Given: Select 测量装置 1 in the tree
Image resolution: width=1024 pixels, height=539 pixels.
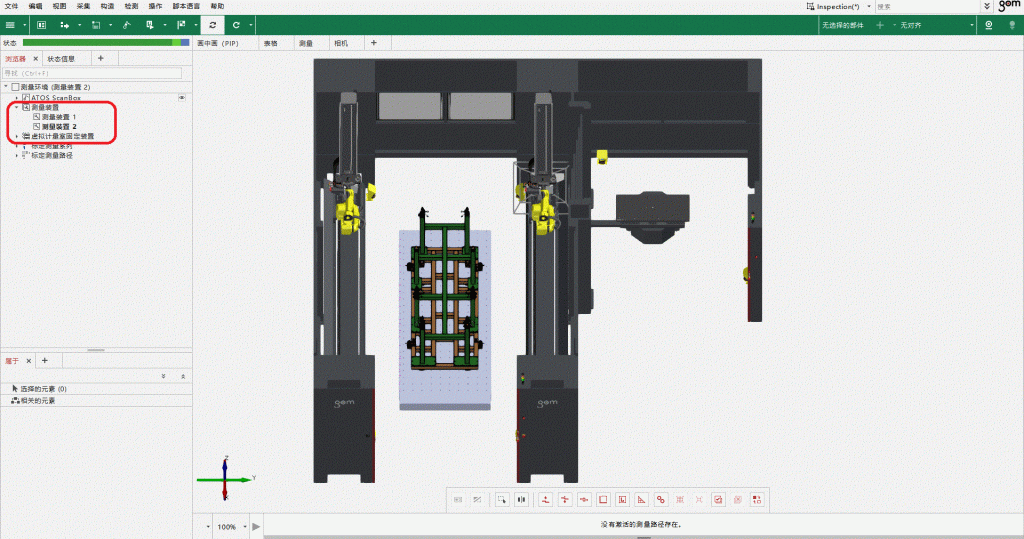Looking at the screenshot, I should coord(59,117).
